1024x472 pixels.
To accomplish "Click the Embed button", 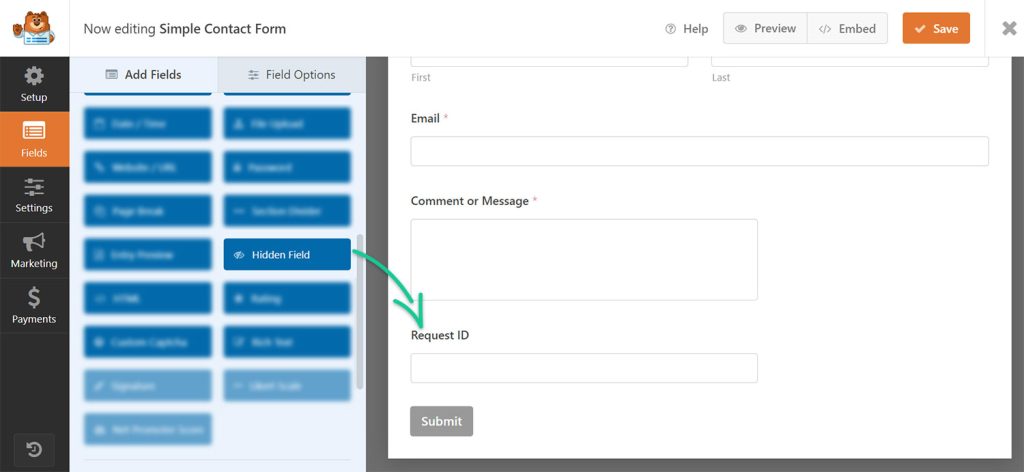I will click(x=847, y=29).
